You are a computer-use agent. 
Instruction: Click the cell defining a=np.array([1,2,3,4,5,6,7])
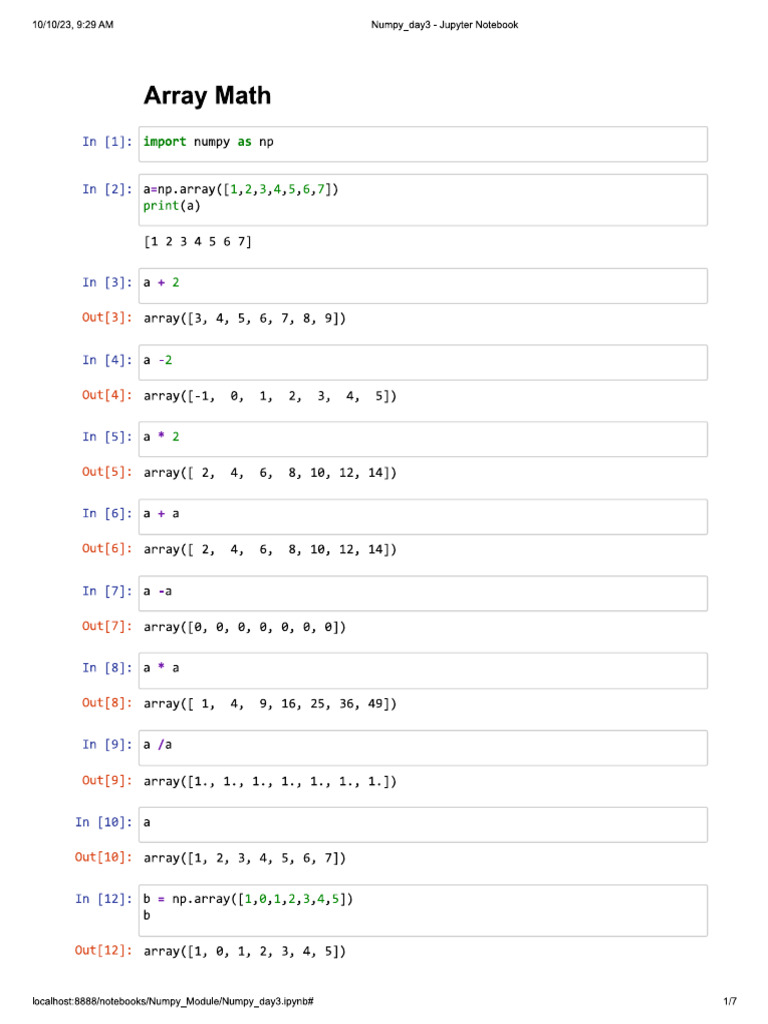(423, 200)
